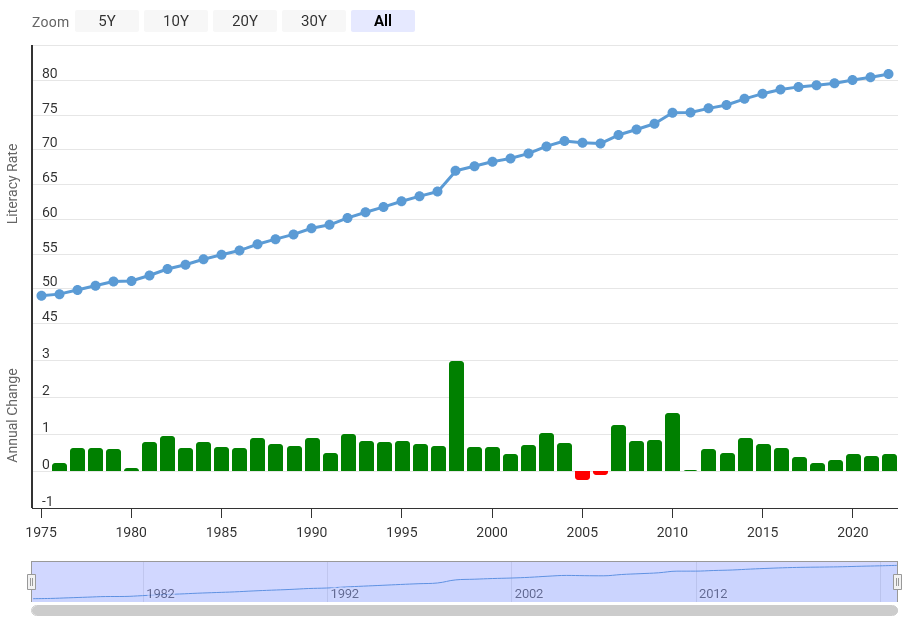The width and height of the screenshot is (911, 626).
Task: Click the Annual Change axis title
Action: coord(12,416)
